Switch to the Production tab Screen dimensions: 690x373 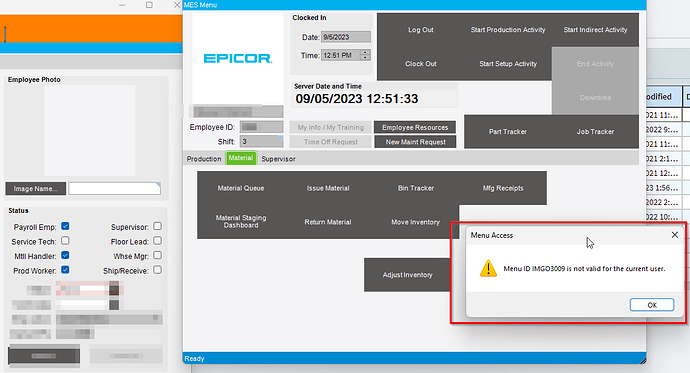pyautogui.click(x=204, y=159)
